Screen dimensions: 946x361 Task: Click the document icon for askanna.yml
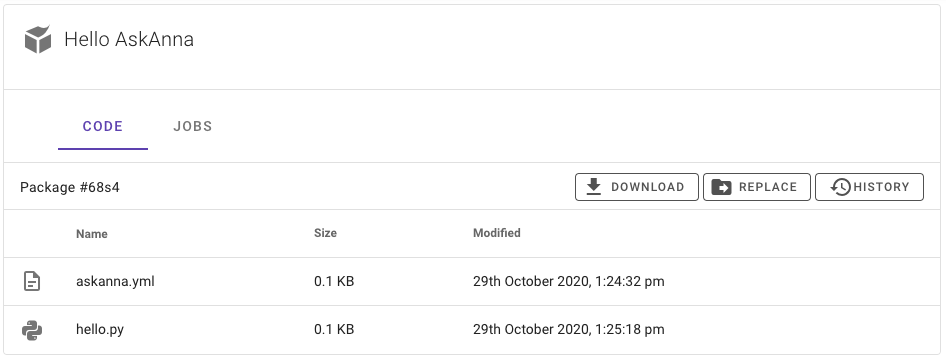tap(32, 281)
